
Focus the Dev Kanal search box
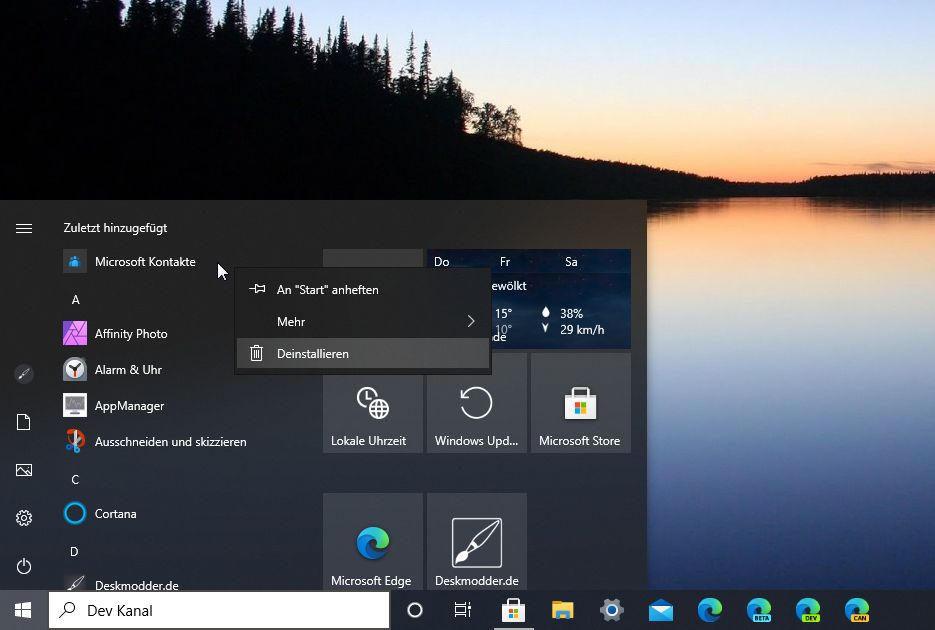tap(219, 610)
